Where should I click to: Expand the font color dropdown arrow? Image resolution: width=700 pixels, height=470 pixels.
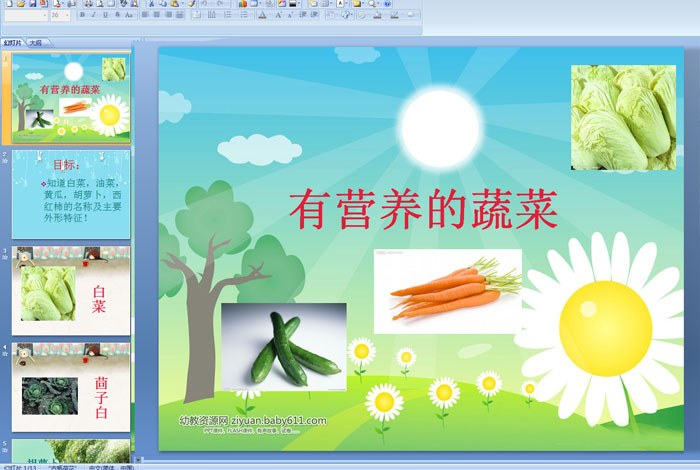point(270,15)
